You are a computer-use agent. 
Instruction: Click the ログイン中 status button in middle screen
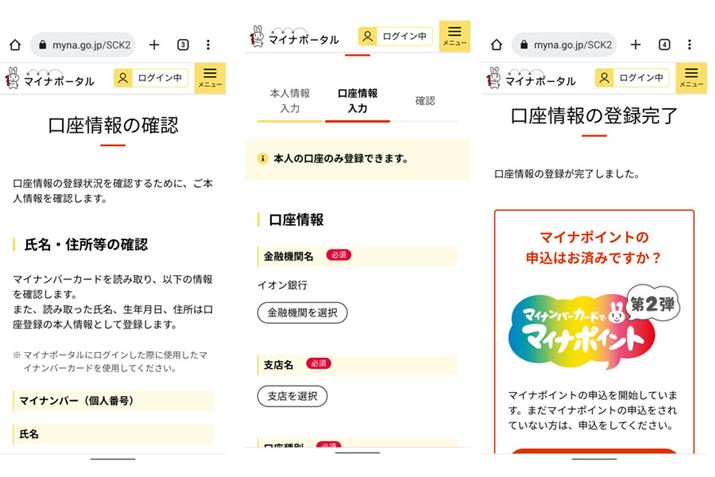pyautogui.click(x=395, y=36)
